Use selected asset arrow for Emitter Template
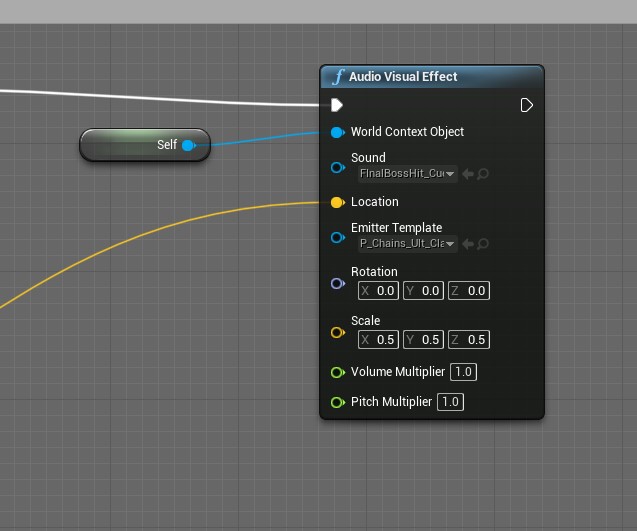637x531 pixels. pyautogui.click(x=467, y=244)
